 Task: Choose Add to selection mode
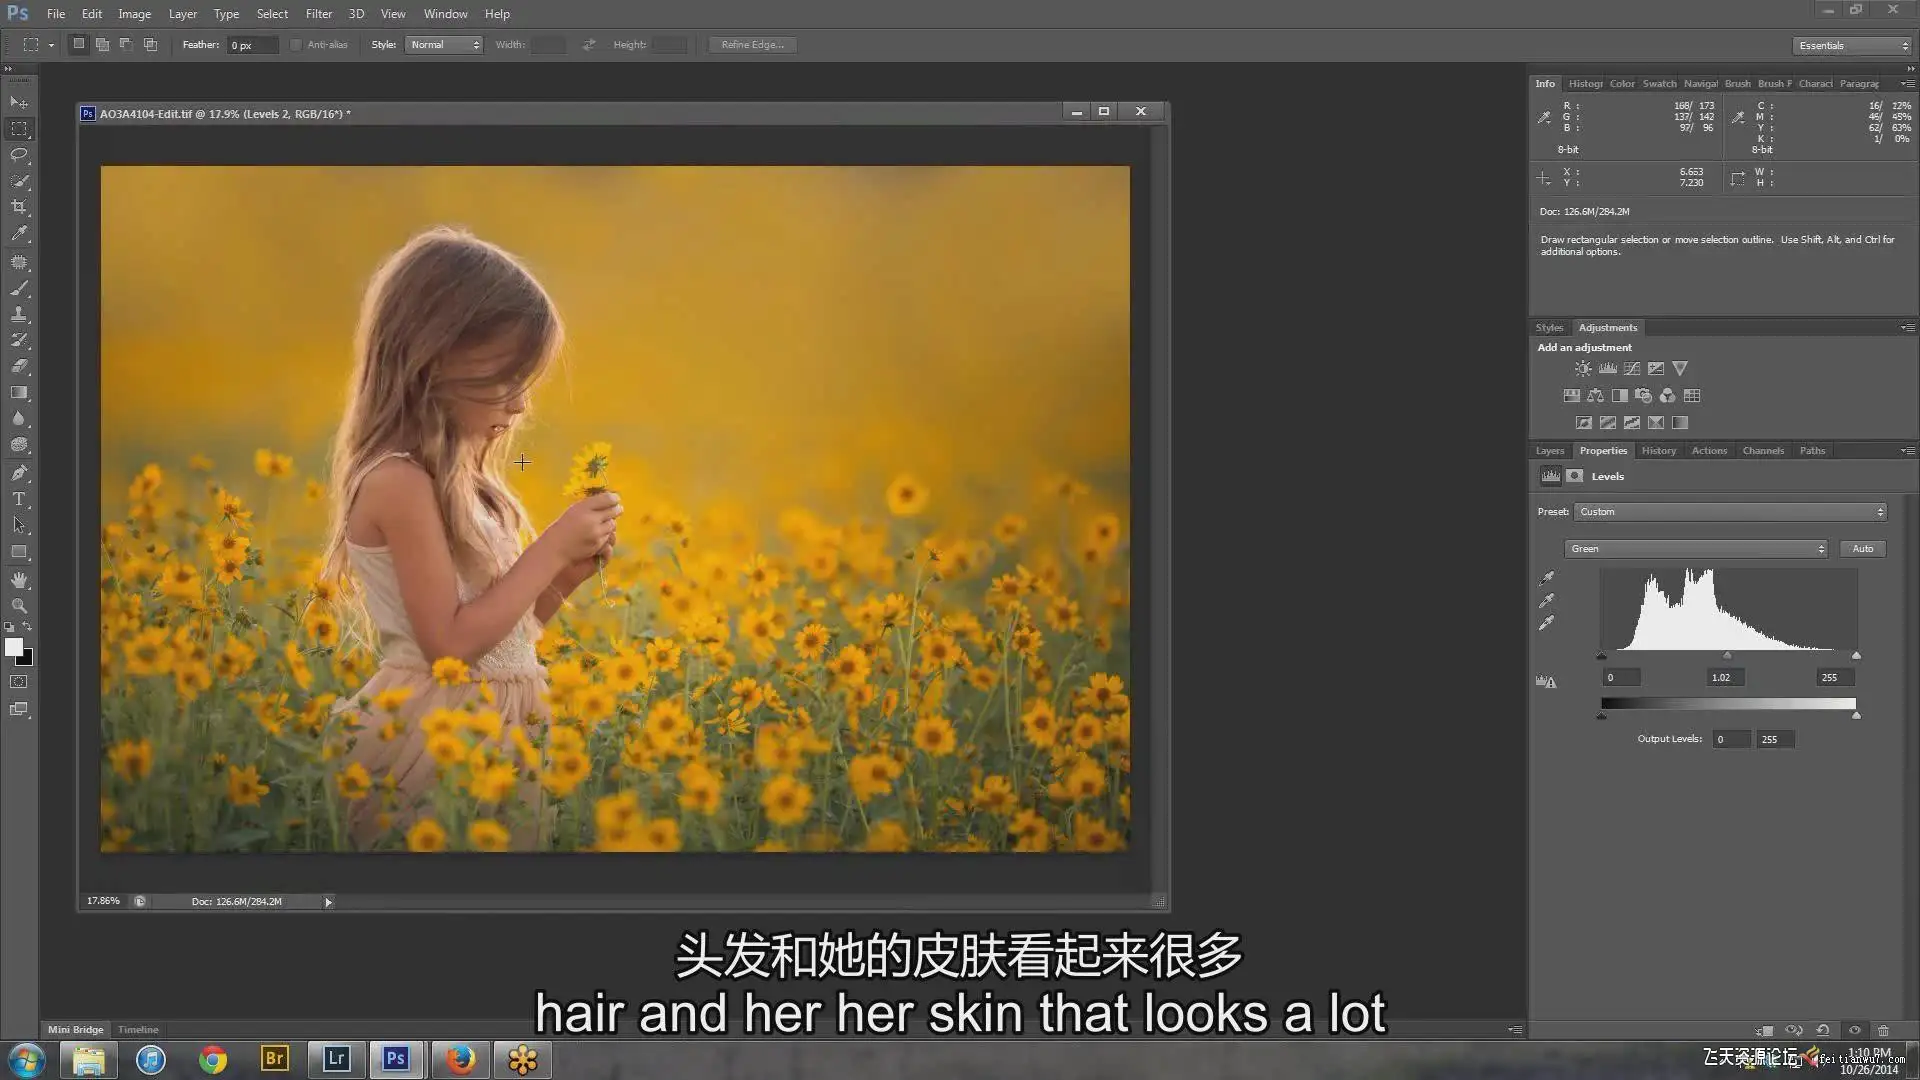pos(102,45)
